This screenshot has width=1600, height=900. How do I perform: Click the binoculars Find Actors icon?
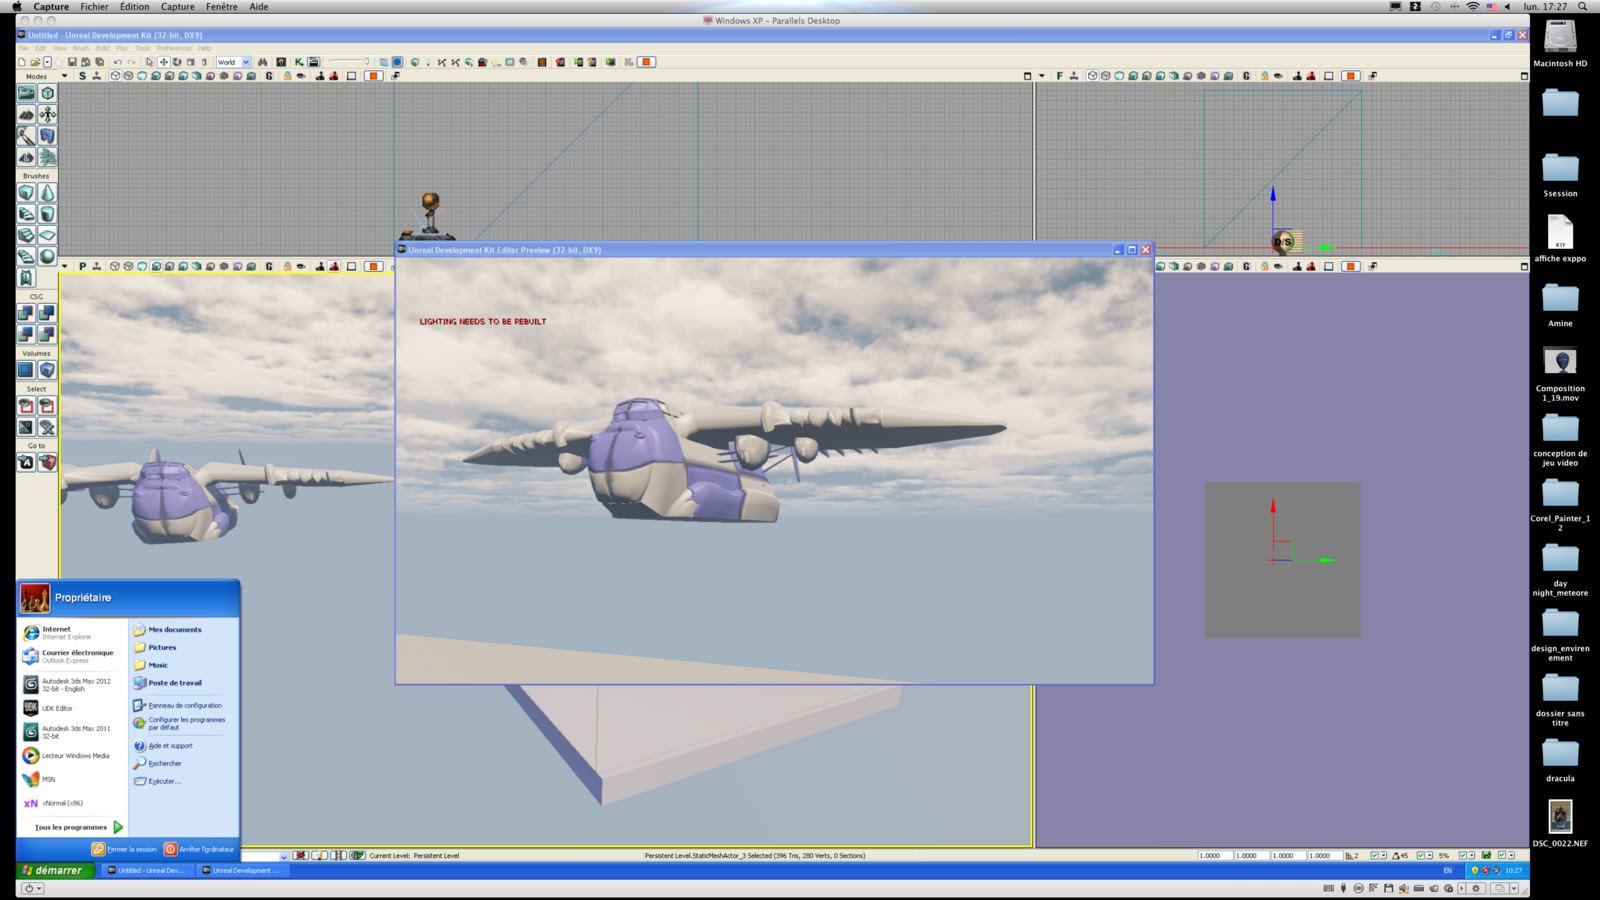click(263, 62)
